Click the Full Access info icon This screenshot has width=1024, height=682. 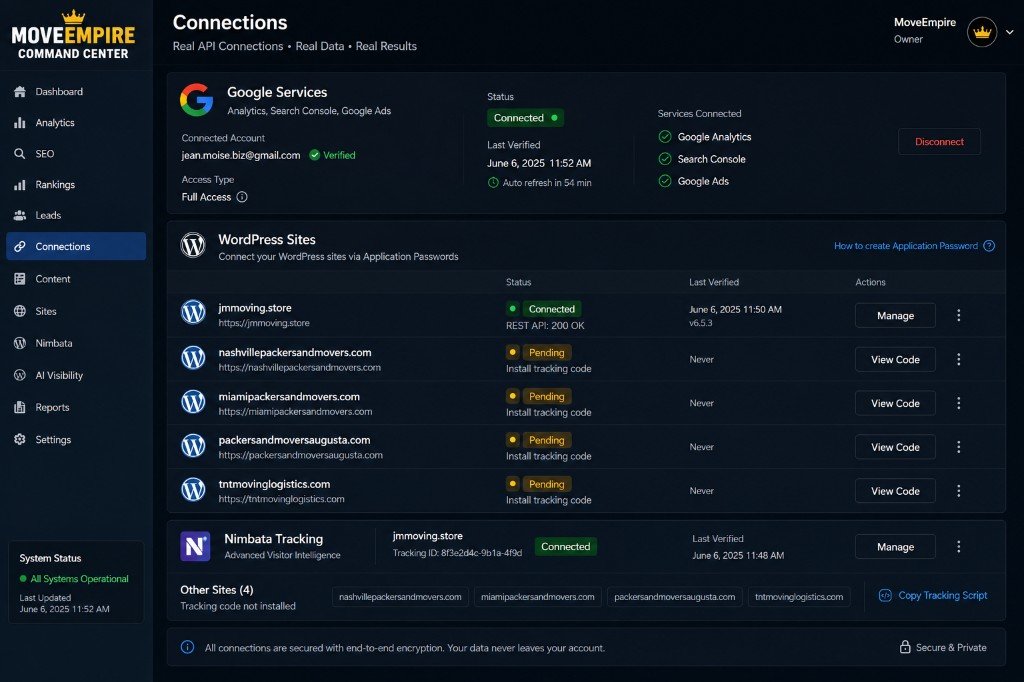pyautogui.click(x=242, y=197)
